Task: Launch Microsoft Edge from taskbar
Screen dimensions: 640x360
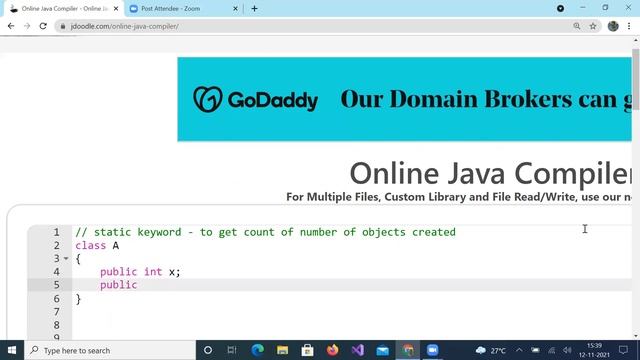Action: (x=257, y=350)
